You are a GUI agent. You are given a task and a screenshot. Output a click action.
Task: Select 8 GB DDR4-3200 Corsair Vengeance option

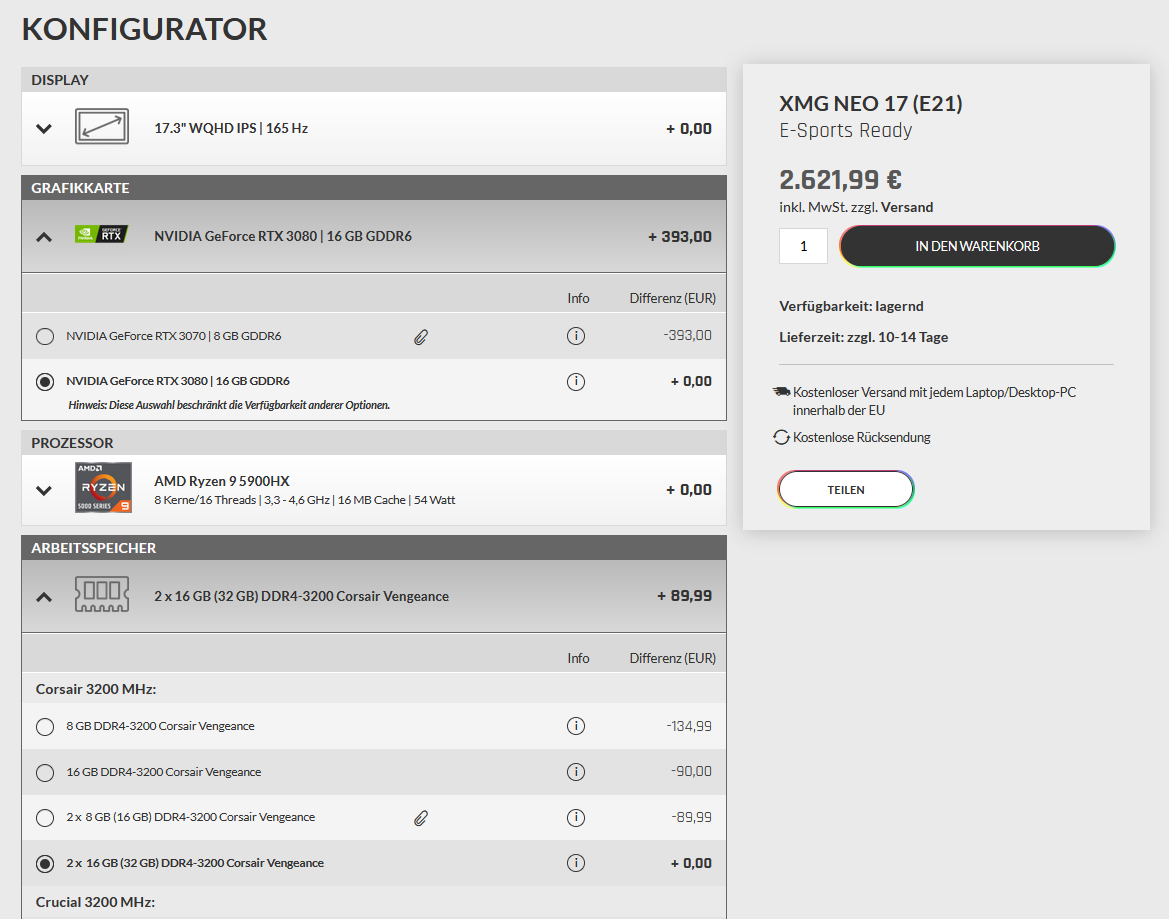point(45,726)
